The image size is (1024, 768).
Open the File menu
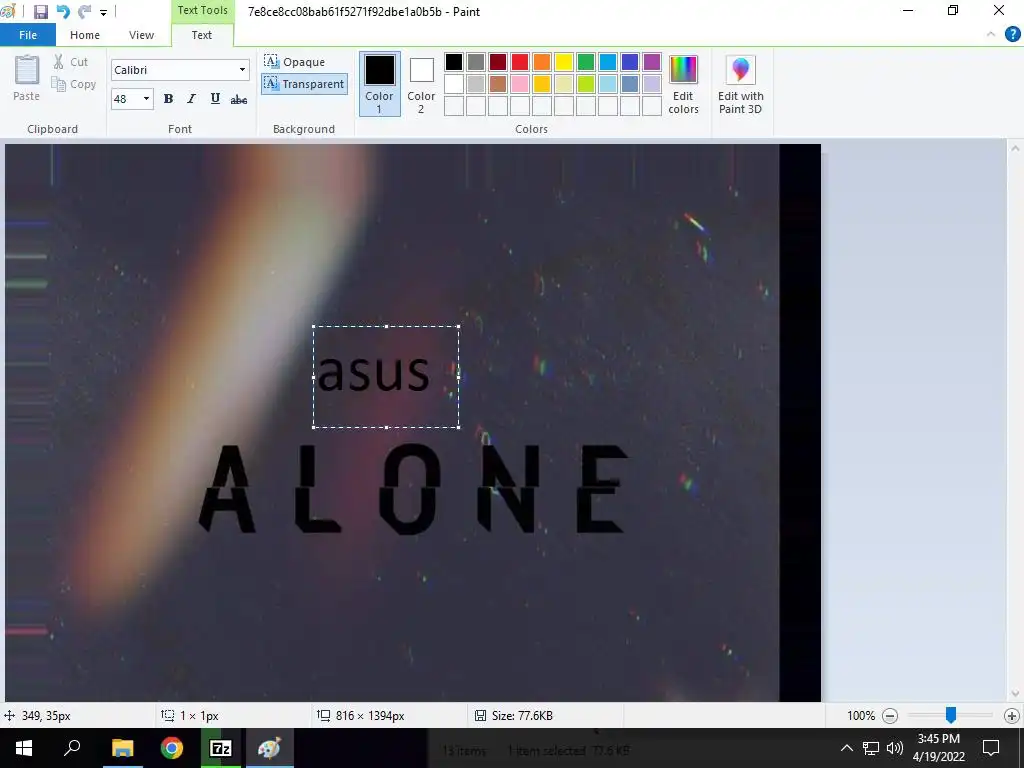click(x=28, y=35)
